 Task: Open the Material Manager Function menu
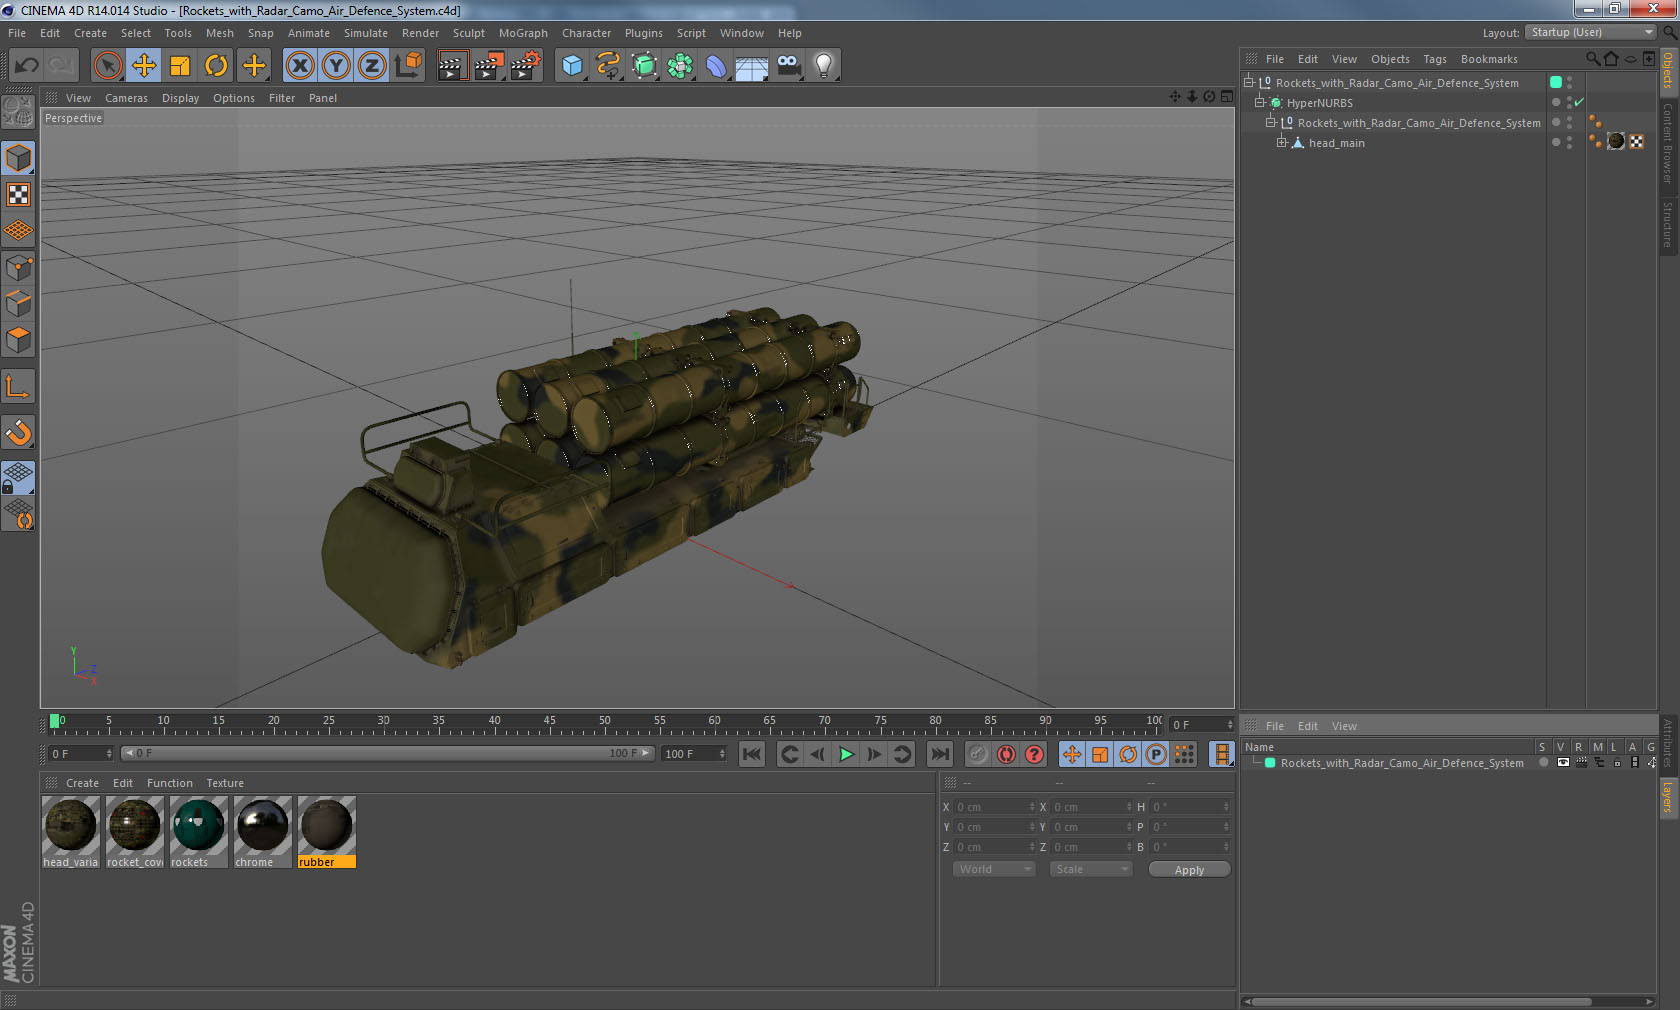coord(170,783)
